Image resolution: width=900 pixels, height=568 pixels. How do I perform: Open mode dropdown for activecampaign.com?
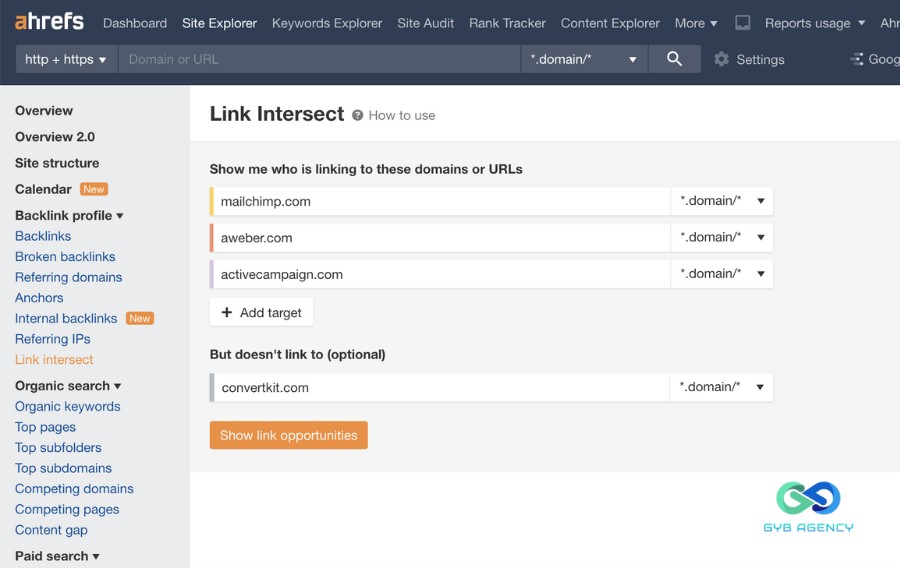pos(721,274)
